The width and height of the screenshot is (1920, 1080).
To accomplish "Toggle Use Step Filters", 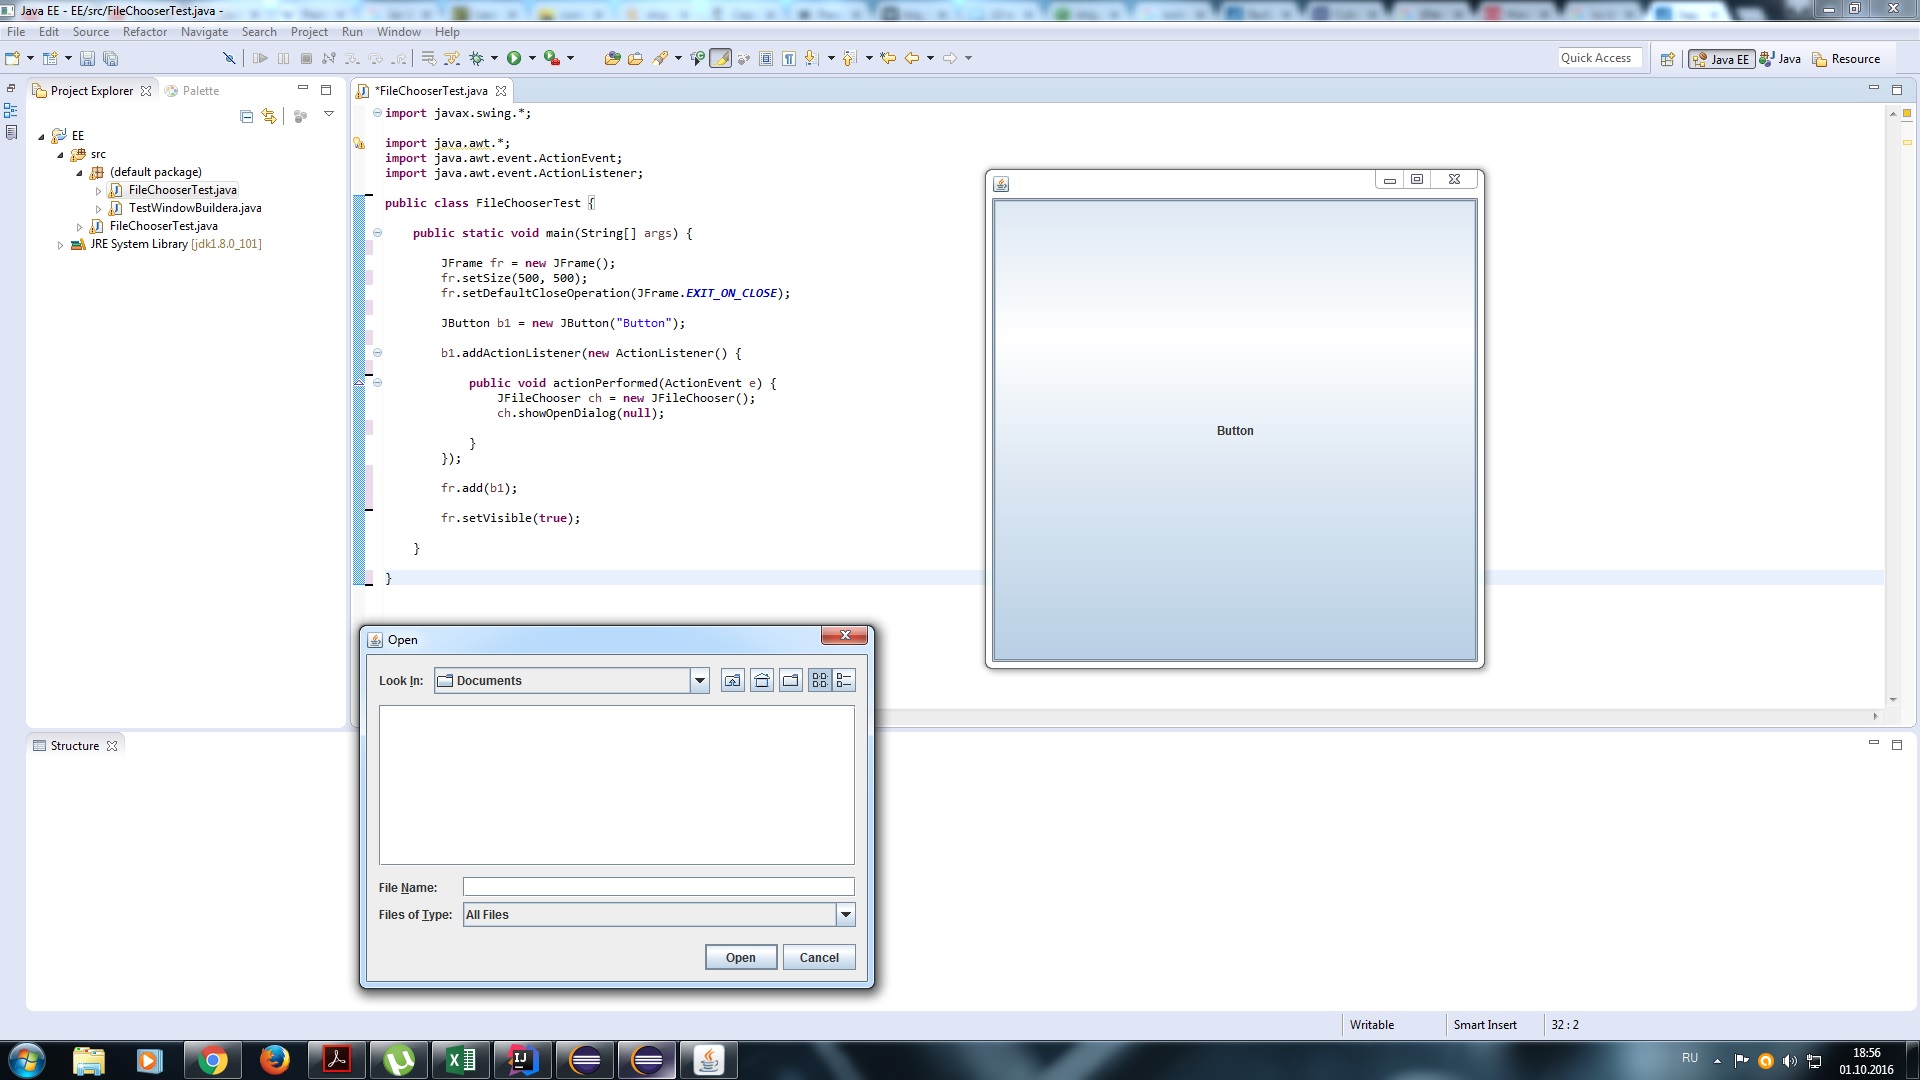I will click(452, 58).
